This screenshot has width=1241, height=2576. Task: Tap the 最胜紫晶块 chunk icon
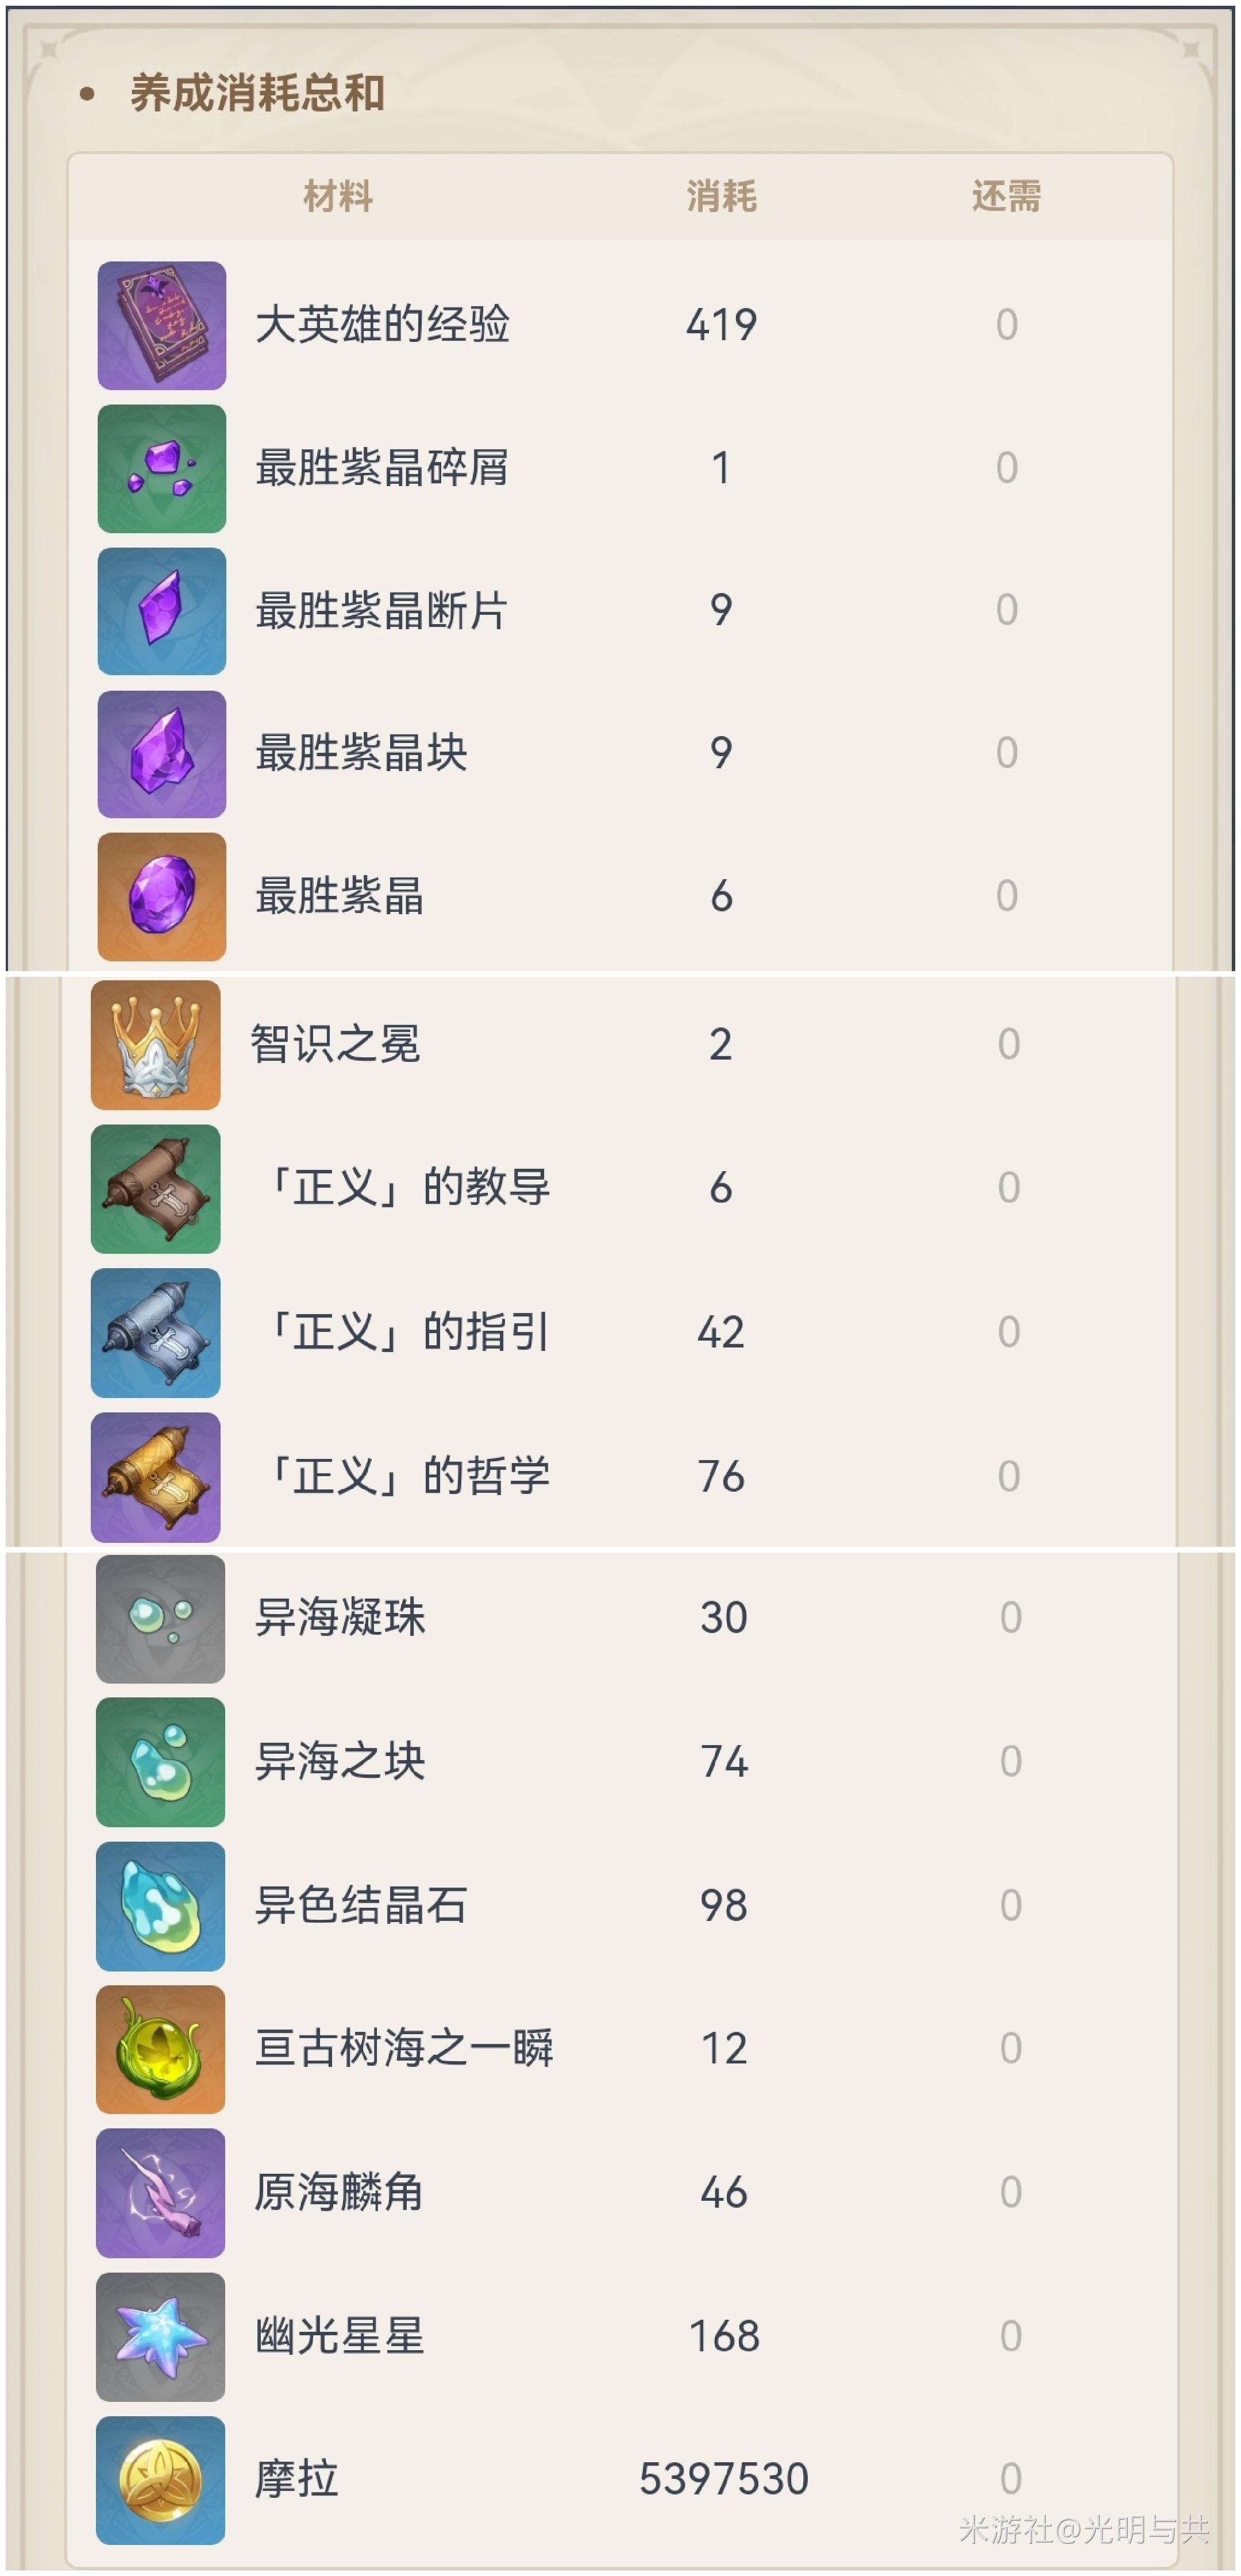click(x=162, y=754)
